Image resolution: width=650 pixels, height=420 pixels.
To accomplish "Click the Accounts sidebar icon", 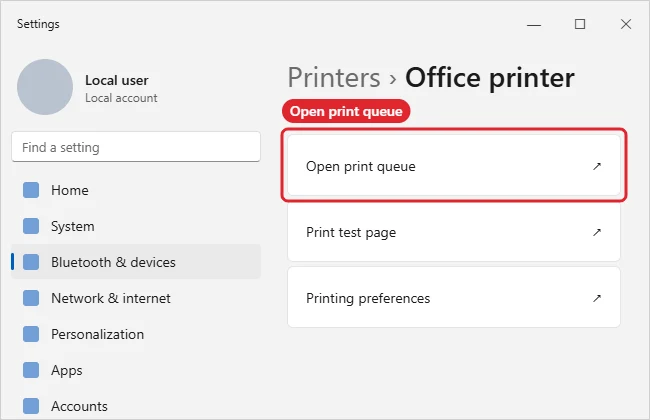I will tap(31, 406).
